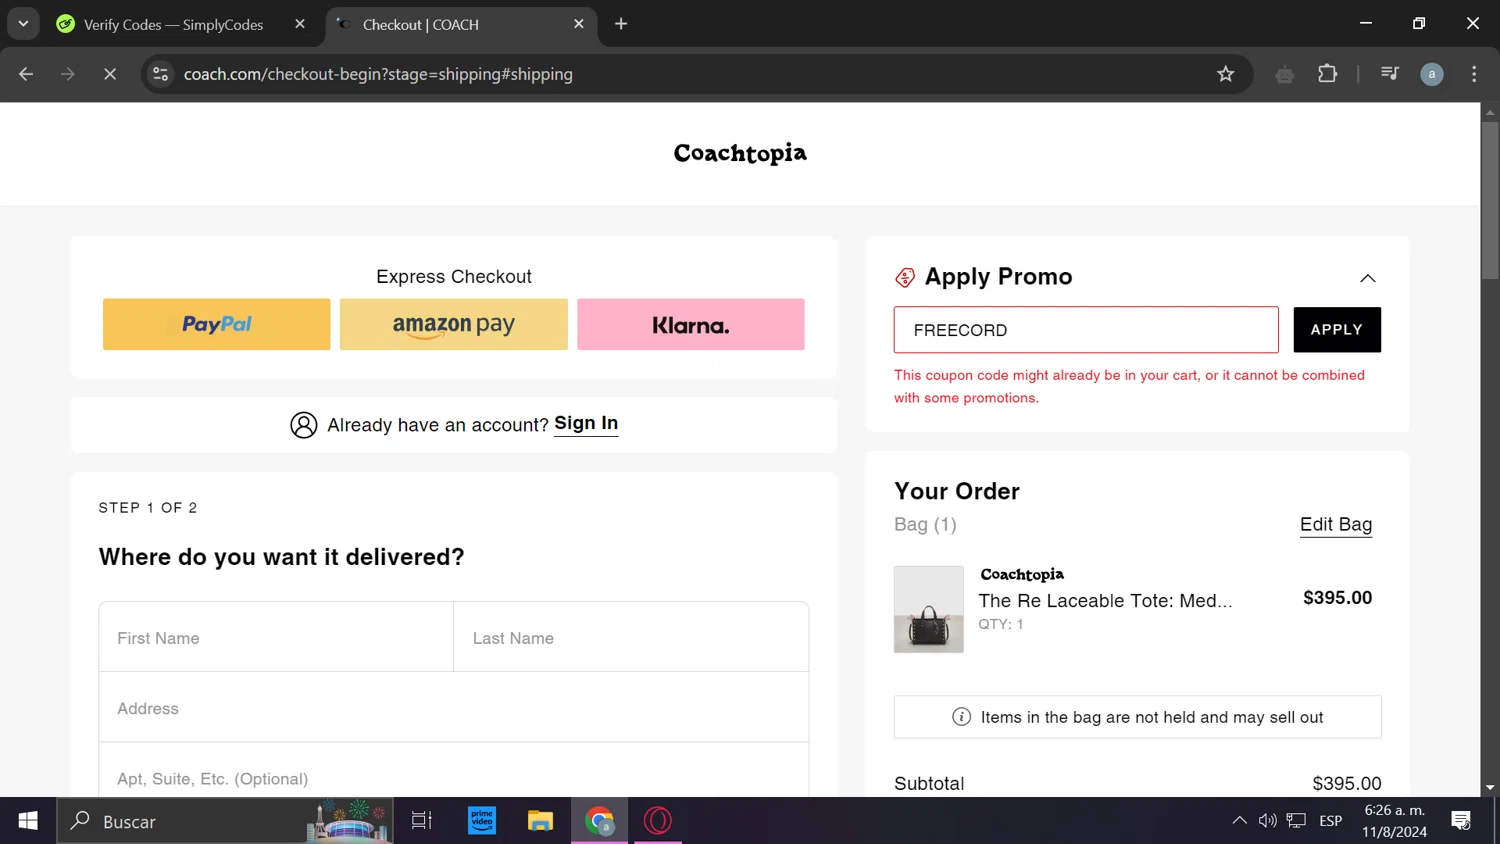Click the item price $395.00 next to the tote
1500x844 pixels.
point(1338,598)
